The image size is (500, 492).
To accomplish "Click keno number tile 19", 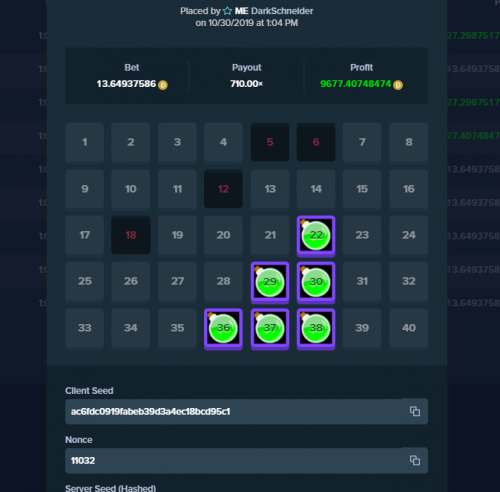I will pyautogui.click(x=177, y=235).
